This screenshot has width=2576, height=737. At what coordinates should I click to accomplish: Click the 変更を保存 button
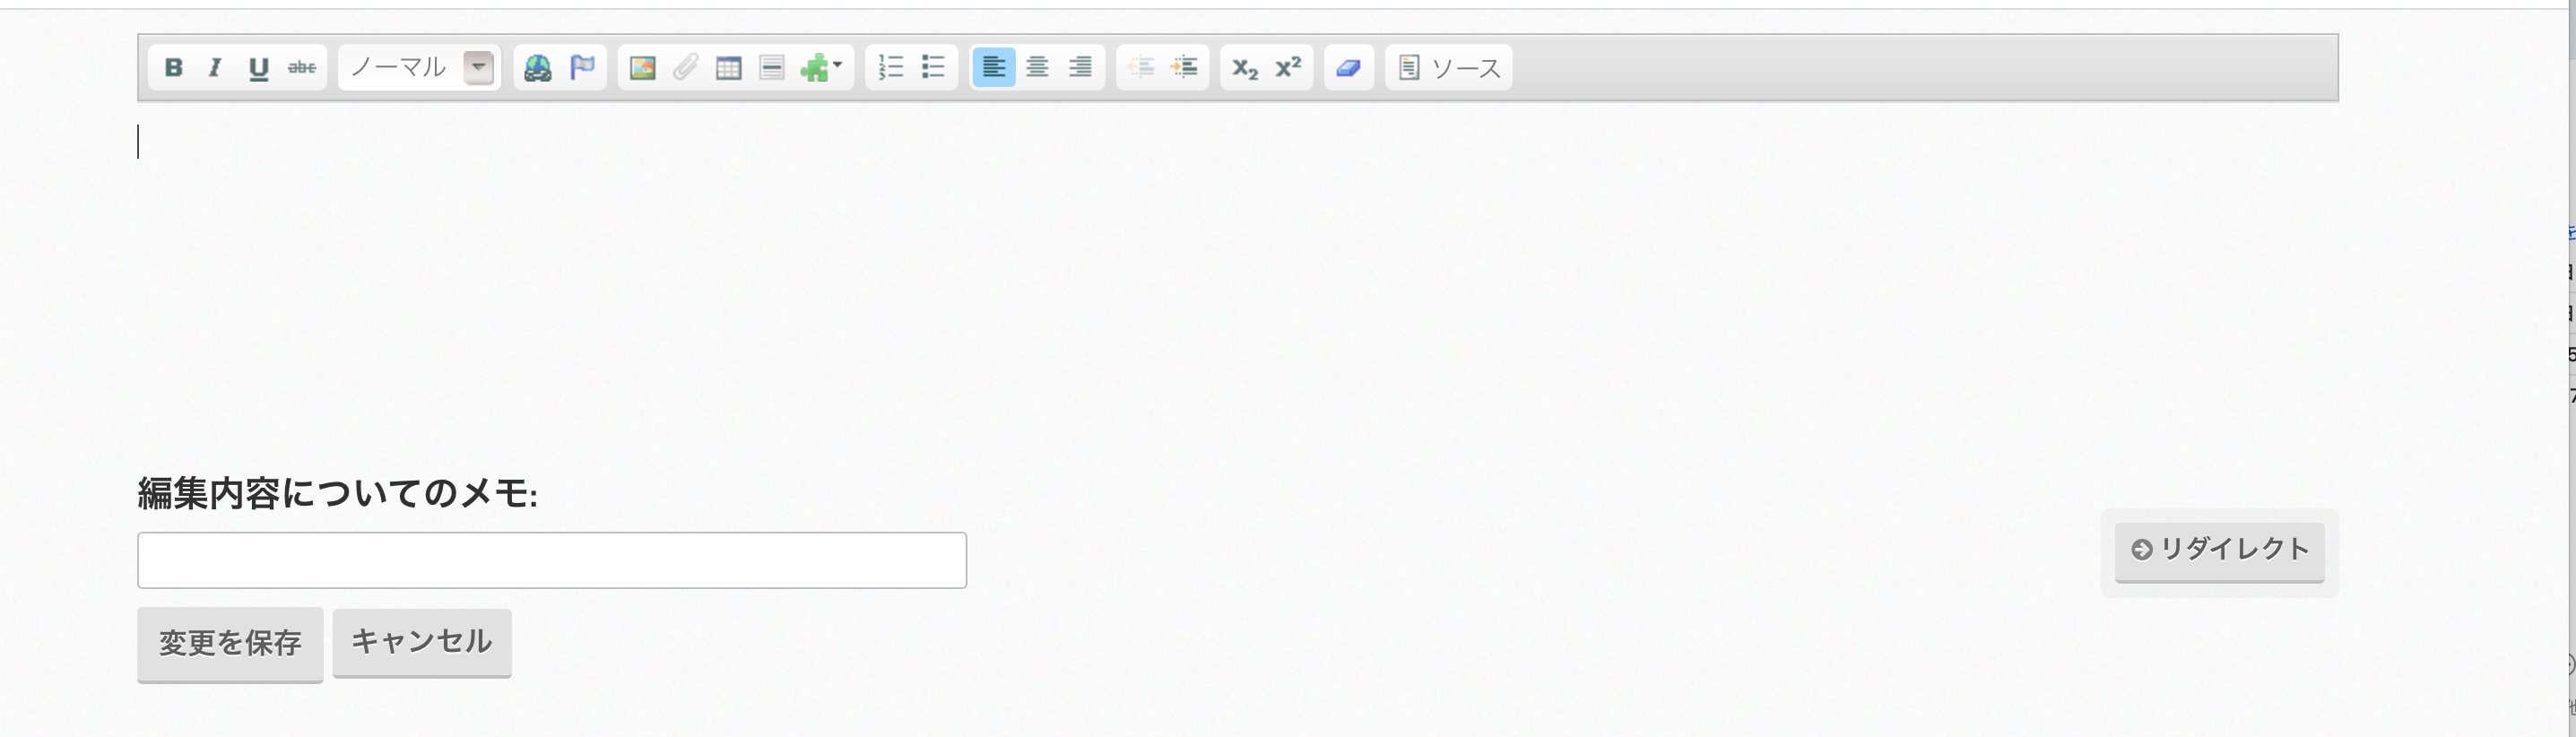(230, 644)
